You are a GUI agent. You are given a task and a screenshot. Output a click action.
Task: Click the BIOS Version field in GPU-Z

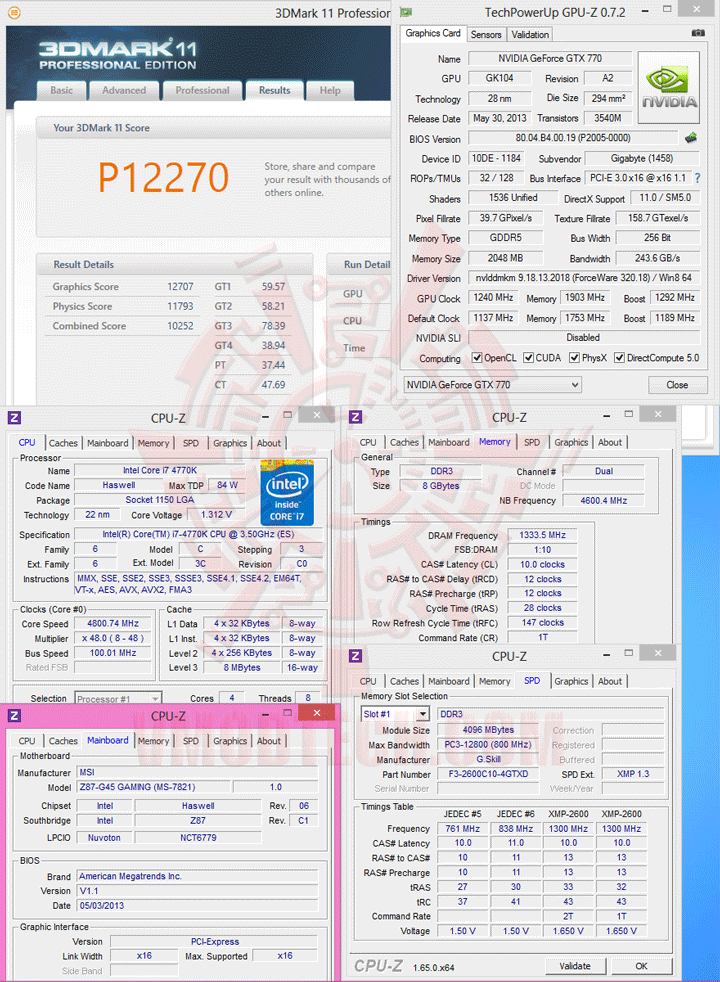tap(573, 138)
